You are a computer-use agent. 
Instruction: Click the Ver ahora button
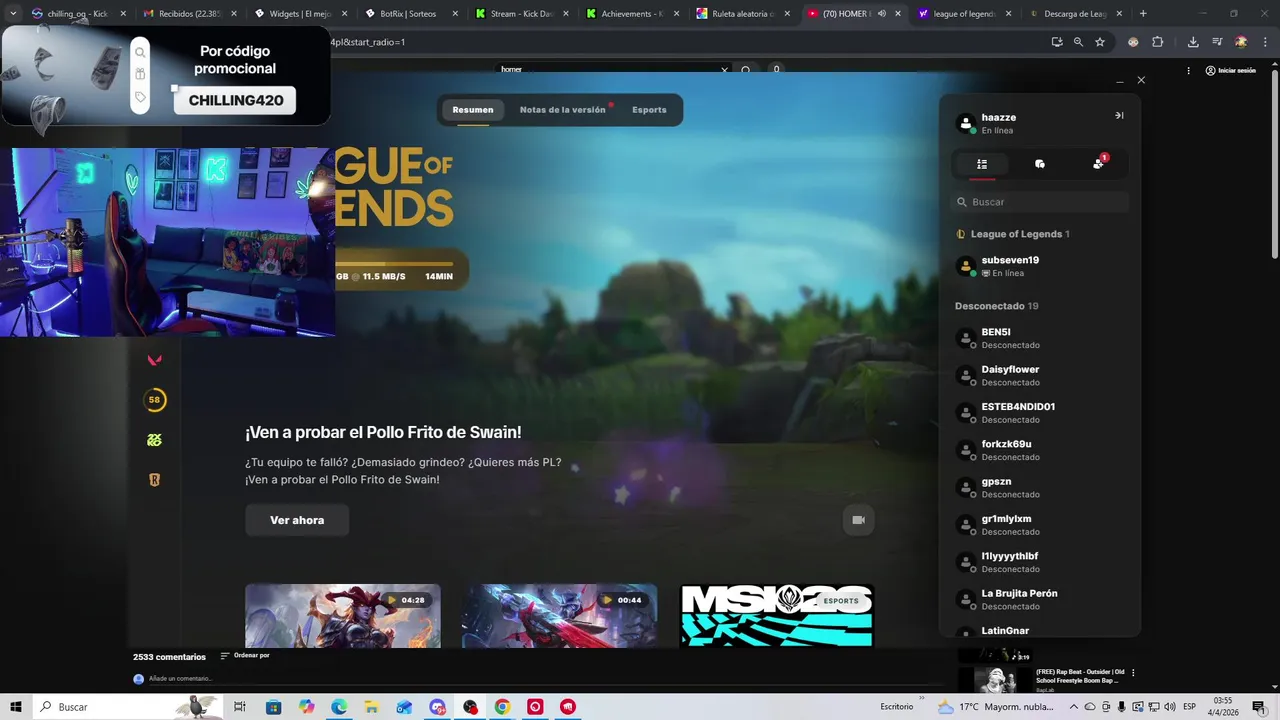coord(297,520)
